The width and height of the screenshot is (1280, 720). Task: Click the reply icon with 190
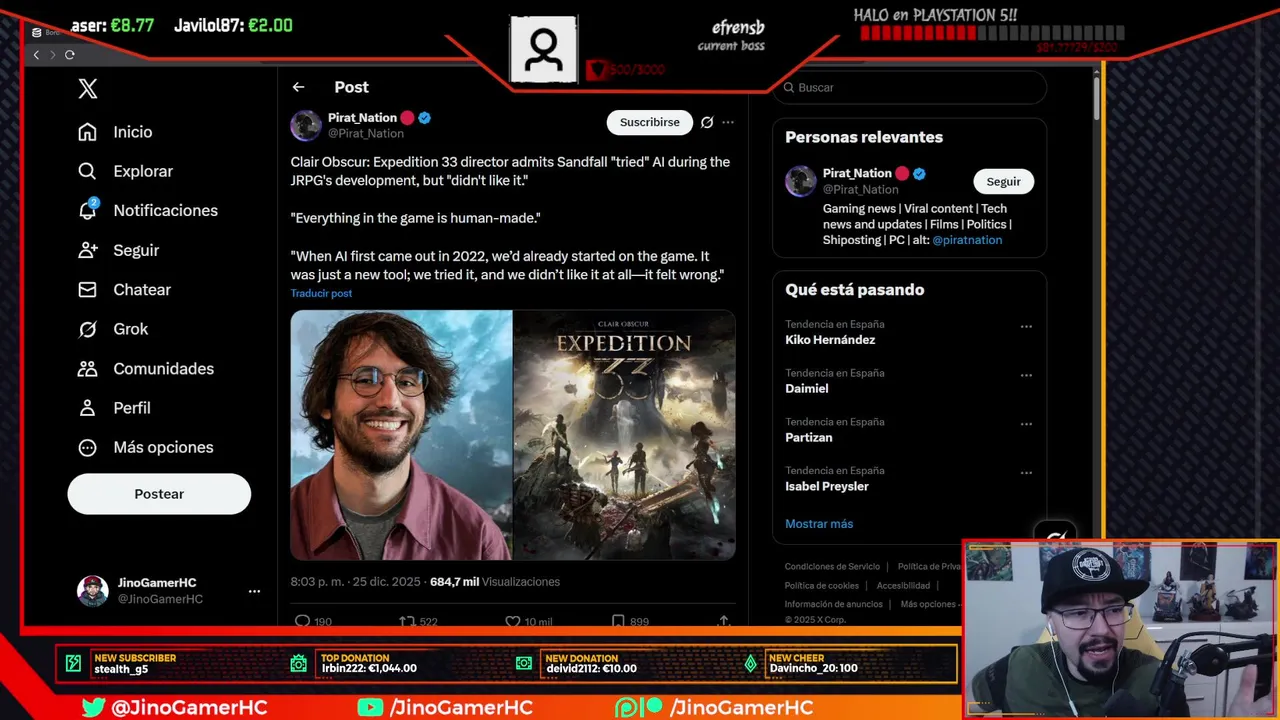302,621
